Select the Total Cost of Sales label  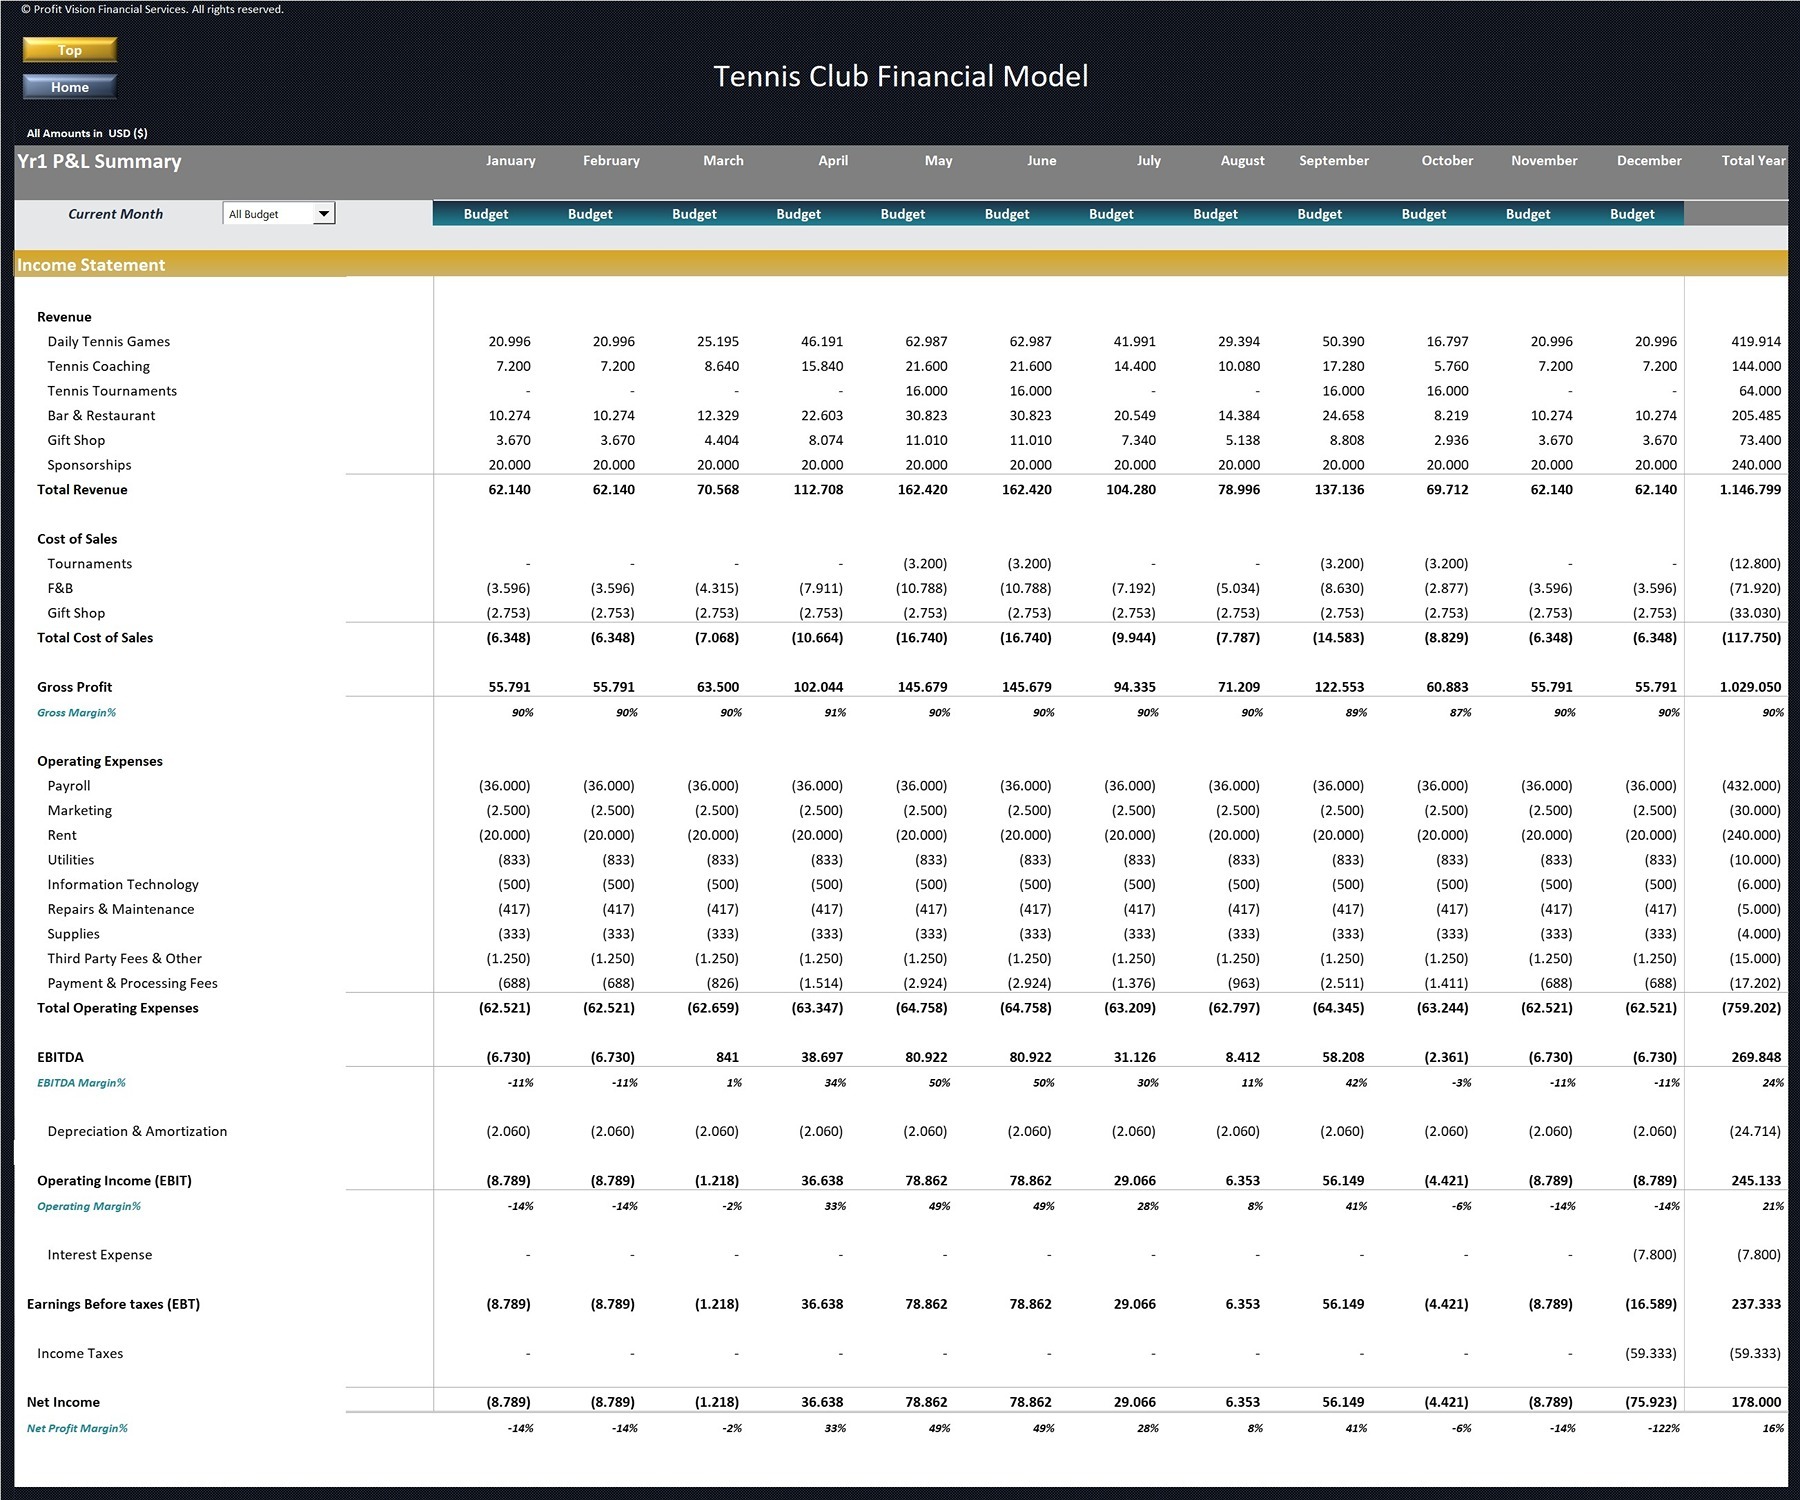tap(95, 637)
